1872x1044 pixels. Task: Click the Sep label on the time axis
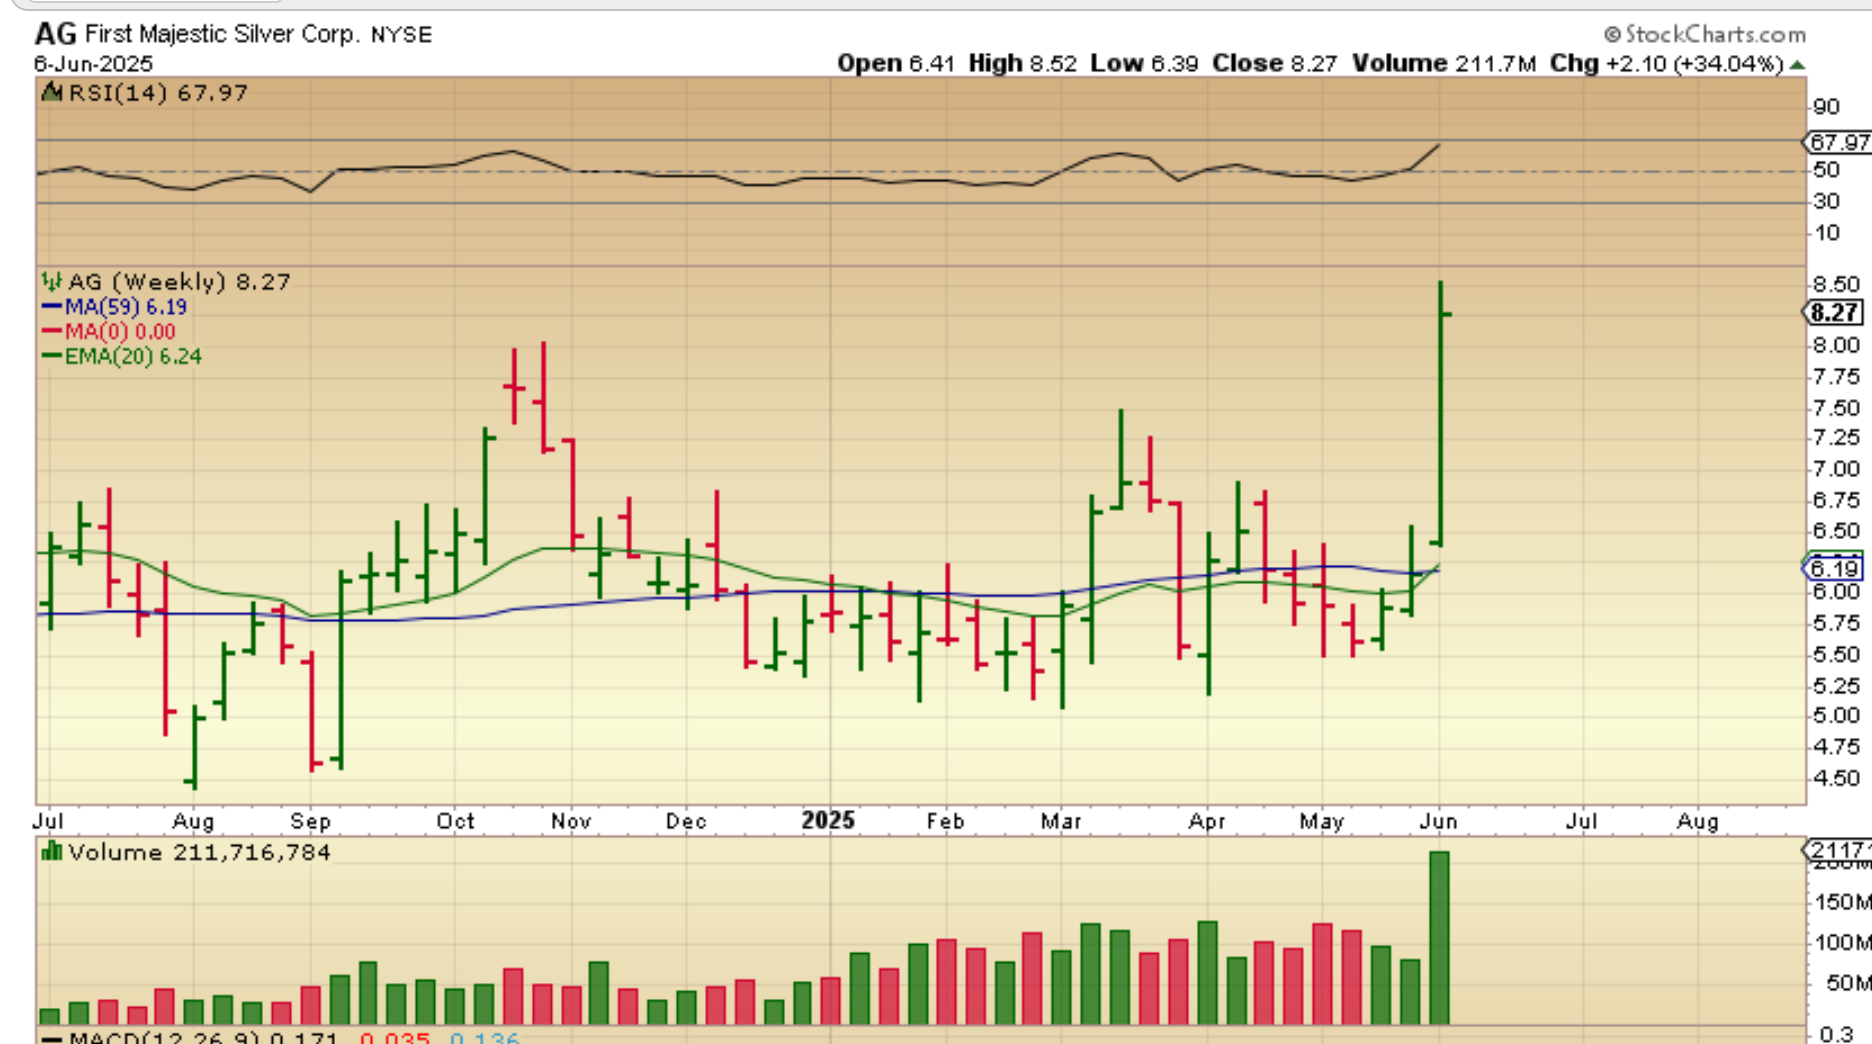[310, 821]
